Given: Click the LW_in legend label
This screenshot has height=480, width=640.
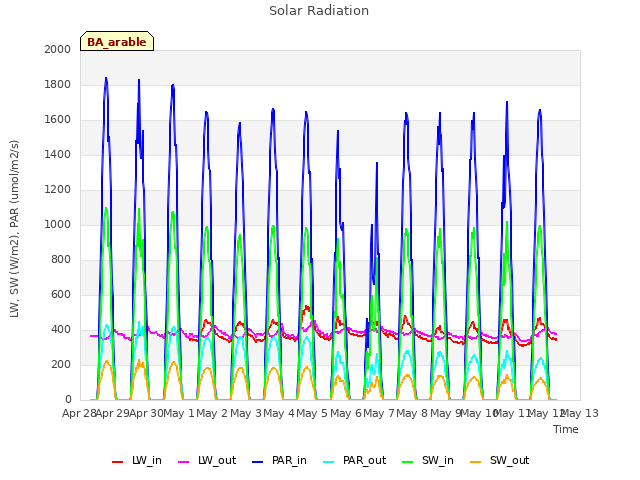Looking at the screenshot, I should click(x=147, y=461).
